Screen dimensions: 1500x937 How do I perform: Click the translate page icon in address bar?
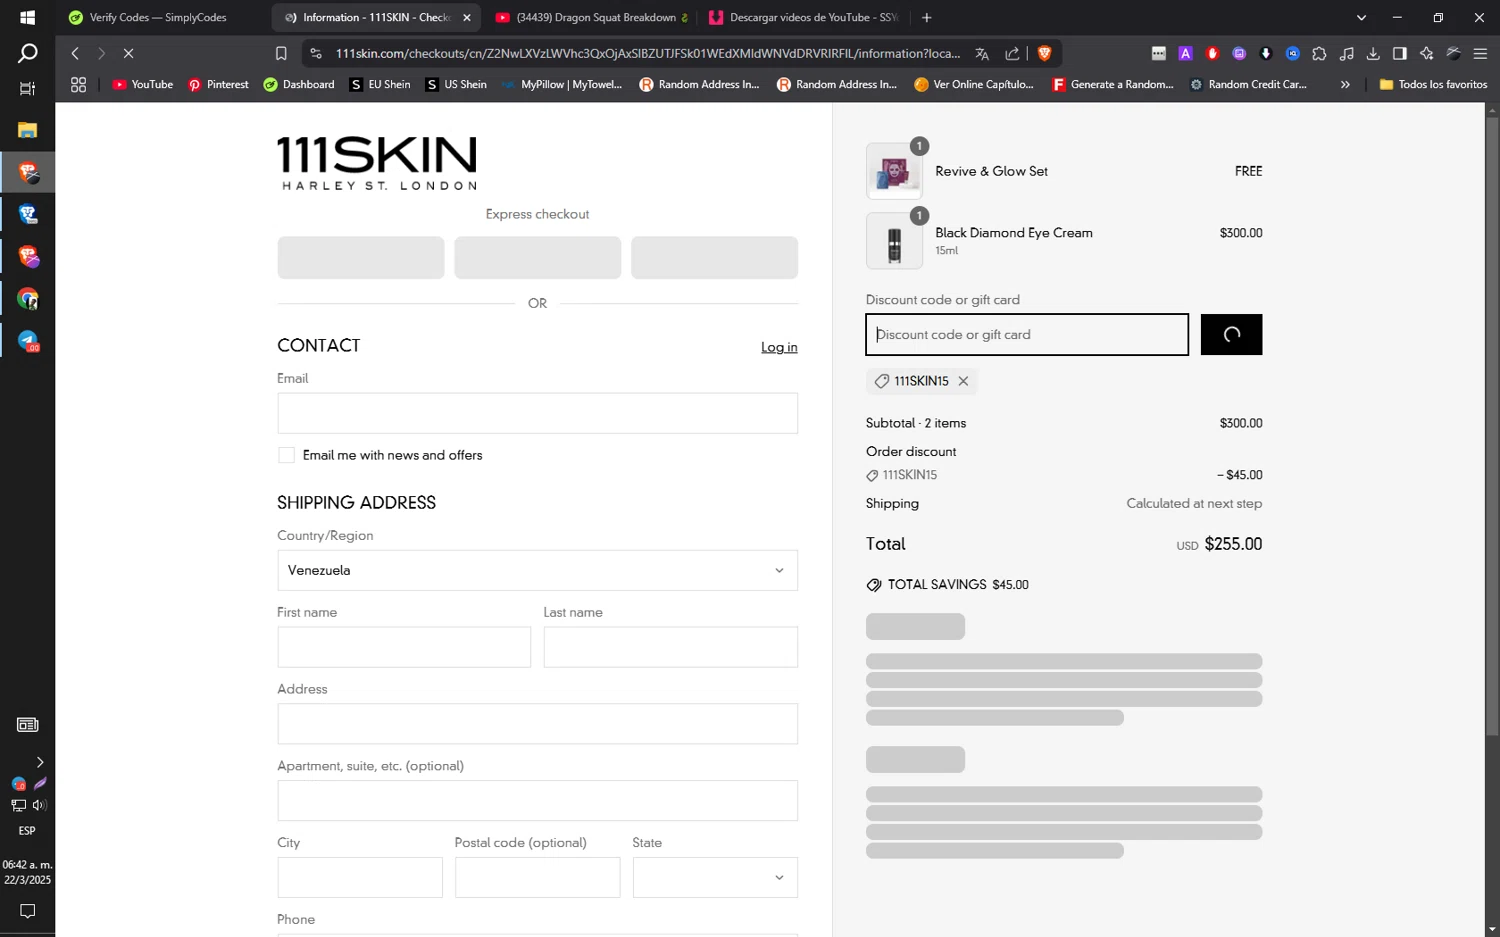pos(982,54)
